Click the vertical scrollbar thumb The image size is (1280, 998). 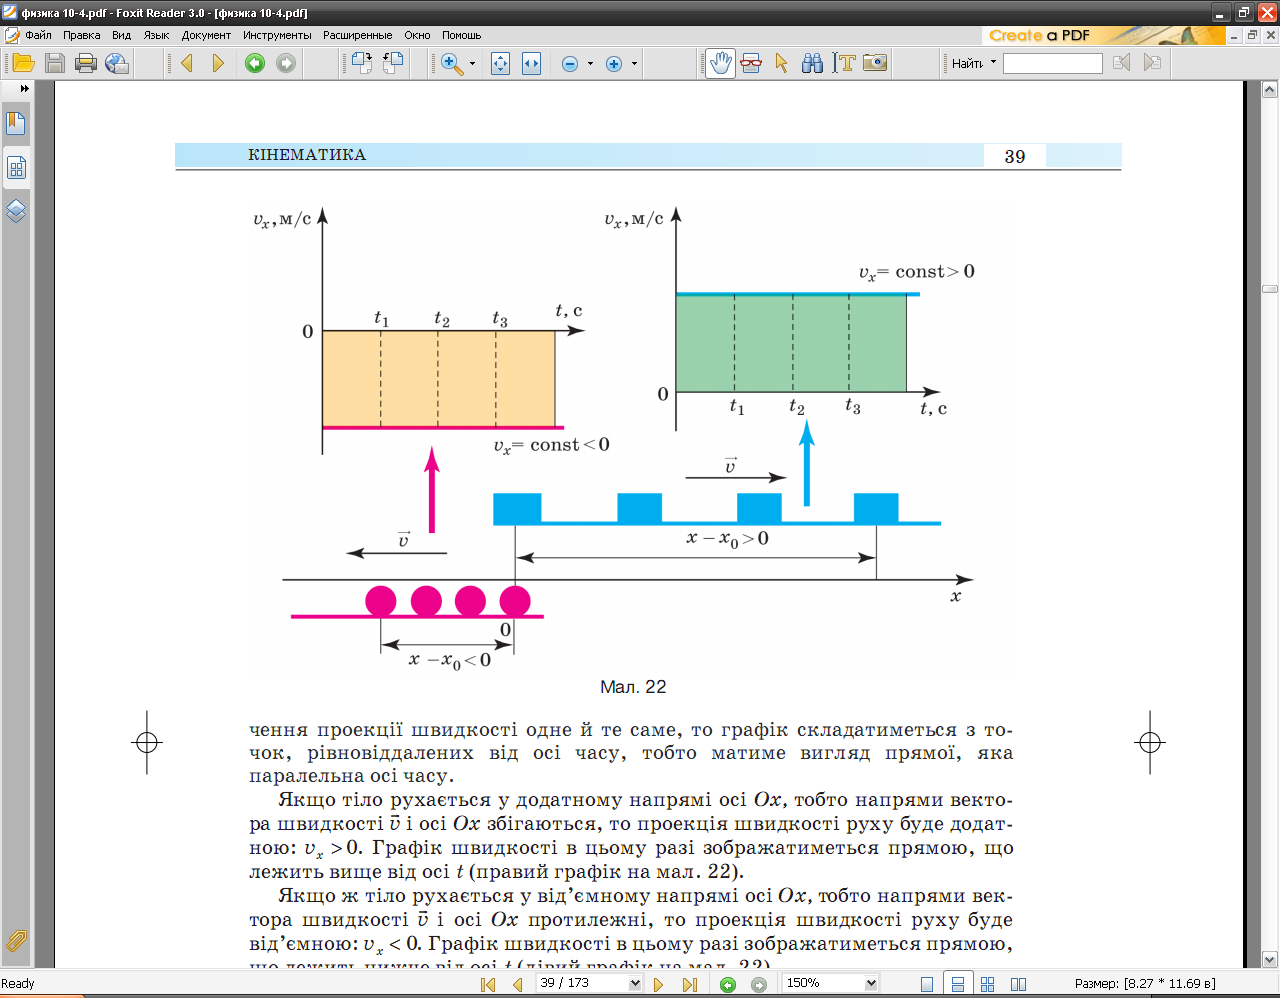click(1270, 289)
